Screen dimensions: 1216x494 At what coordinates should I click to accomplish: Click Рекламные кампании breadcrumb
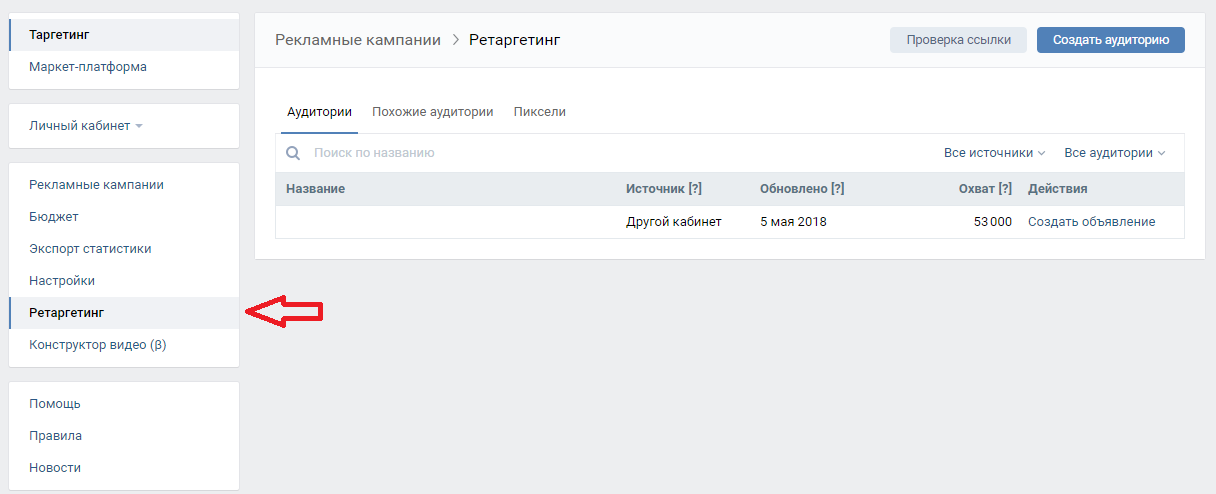pyautogui.click(x=358, y=40)
